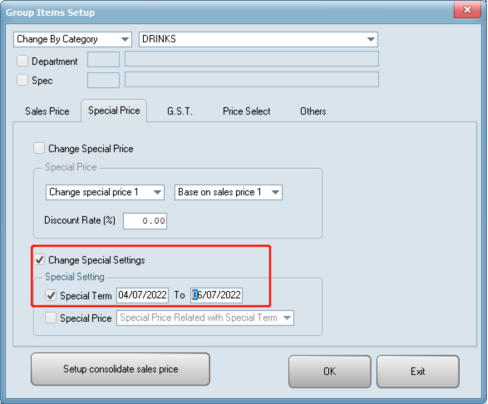Expand the Base on sales price 1 dropdown

point(228,192)
